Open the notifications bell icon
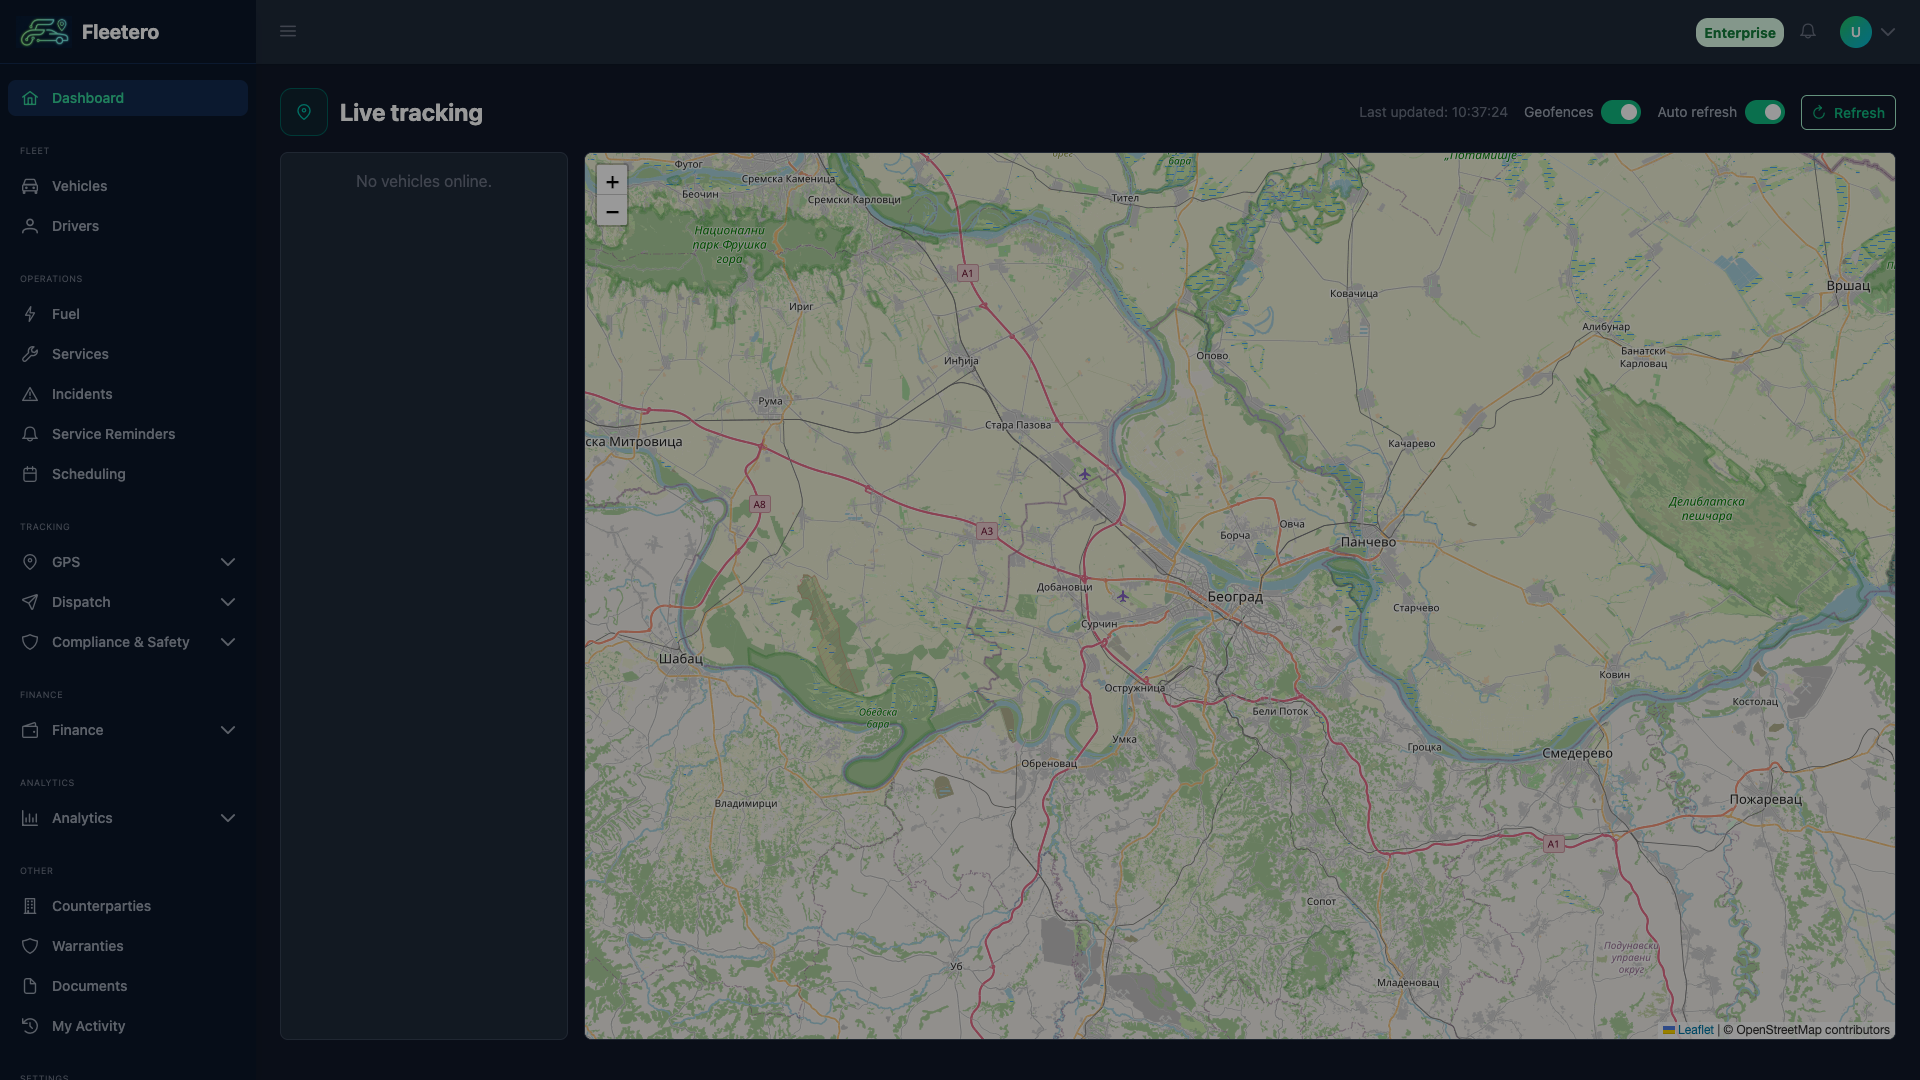The width and height of the screenshot is (1920, 1080). coord(1808,31)
